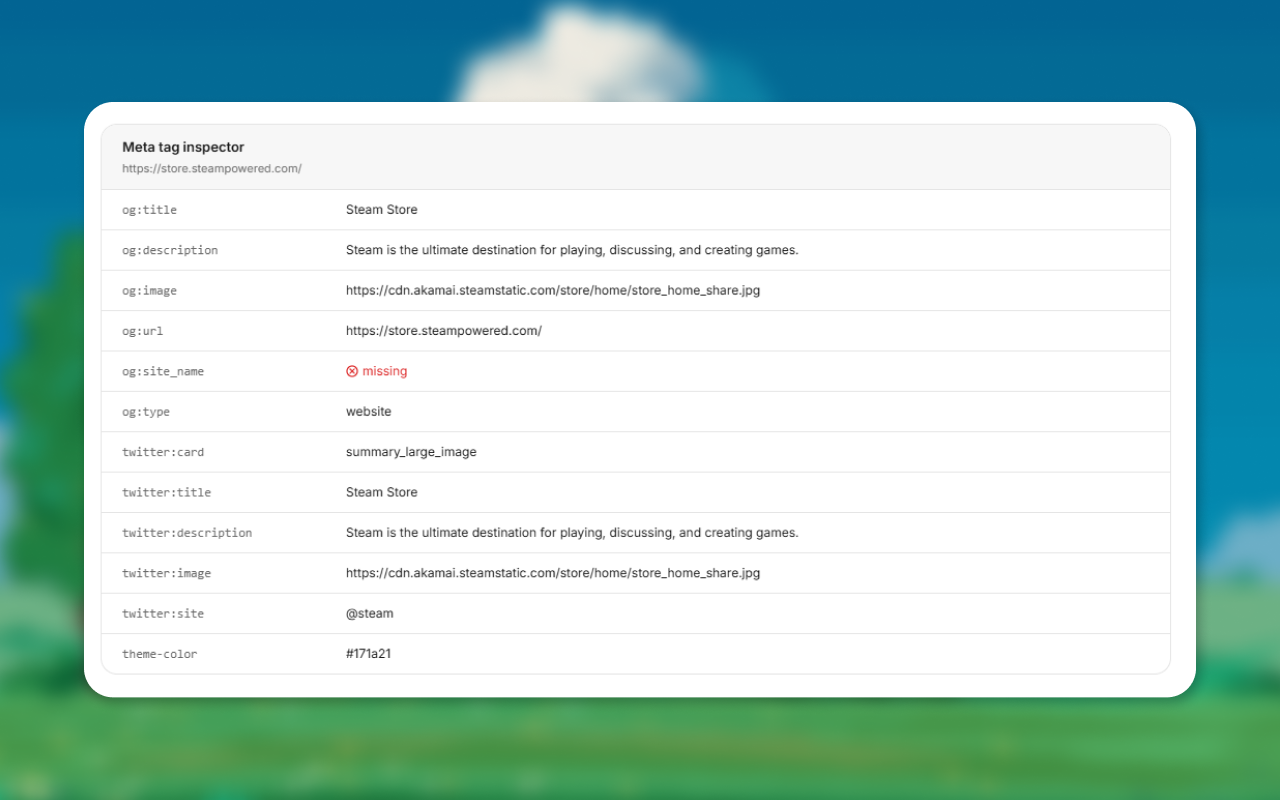Click the red missing error icon
Image resolution: width=1280 pixels, height=800 pixels.
click(352, 371)
